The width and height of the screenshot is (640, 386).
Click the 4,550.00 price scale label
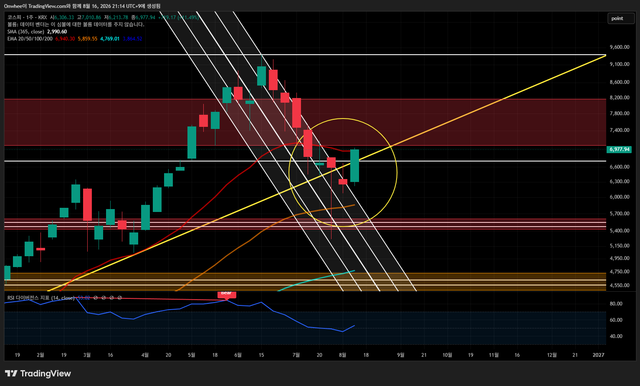click(620, 285)
